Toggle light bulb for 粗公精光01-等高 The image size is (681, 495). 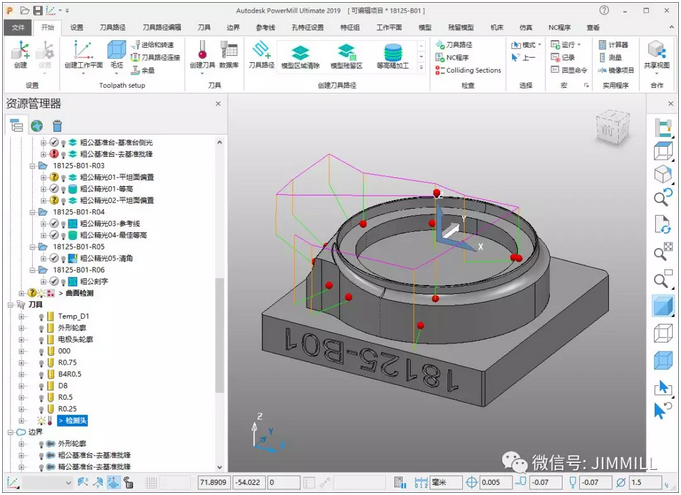pos(63,189)
